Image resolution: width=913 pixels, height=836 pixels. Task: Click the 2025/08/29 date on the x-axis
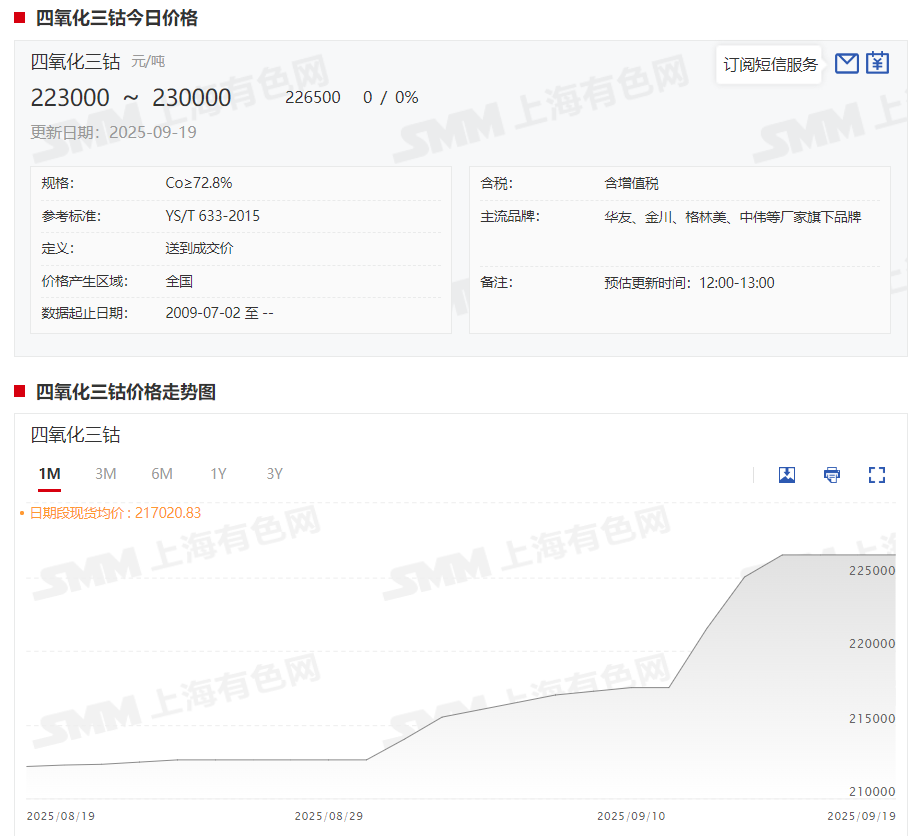pyautogui.click(x=329, y=816)
